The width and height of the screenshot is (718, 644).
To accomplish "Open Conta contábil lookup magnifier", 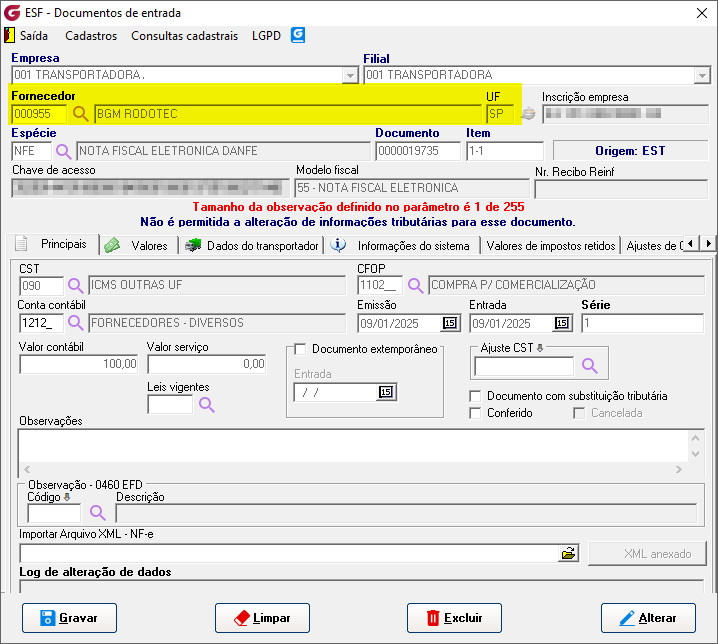I will pyautogui.click(x=76, y=323).
